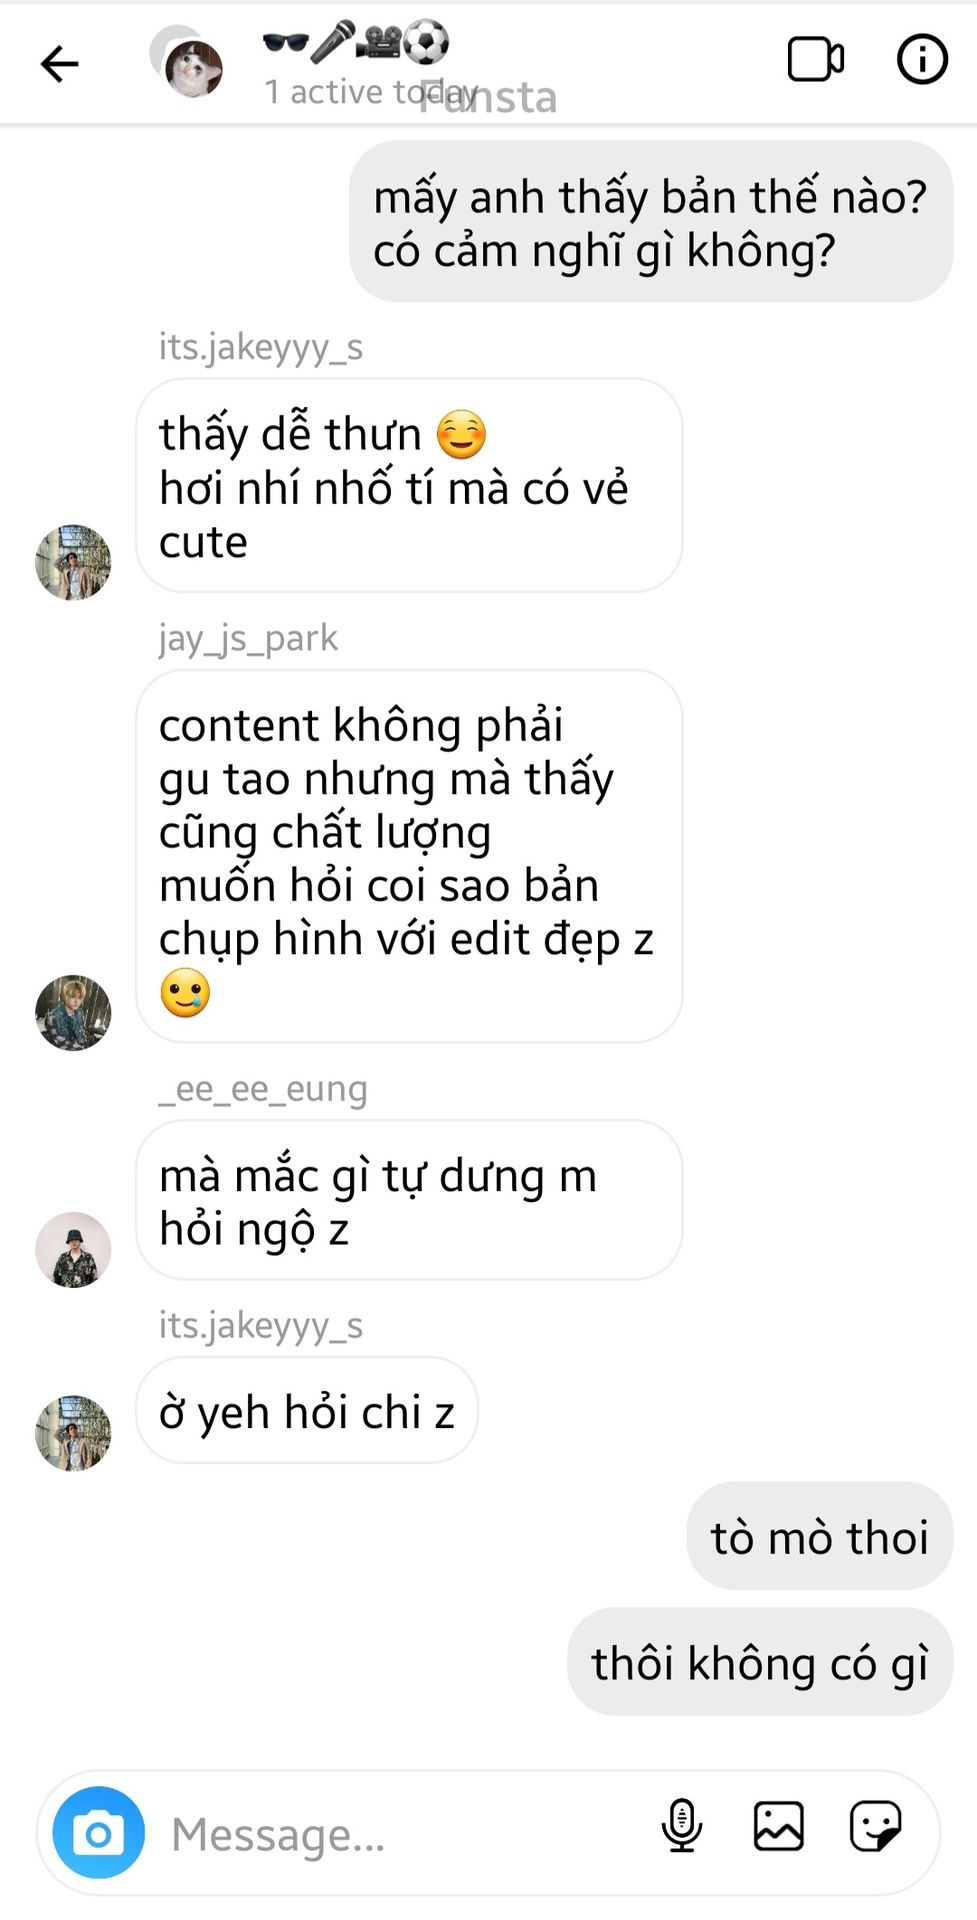Select the message 'thôi không có gì'

tap(760, 1662)
